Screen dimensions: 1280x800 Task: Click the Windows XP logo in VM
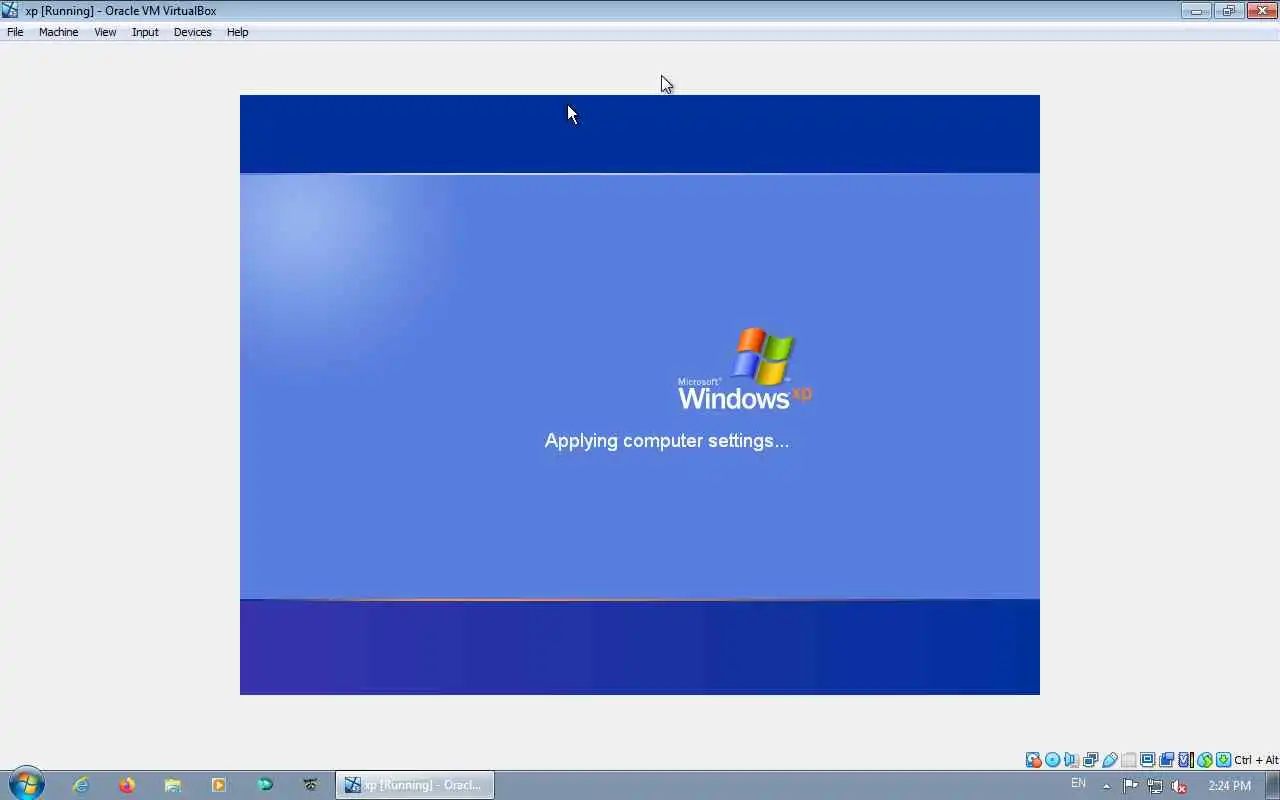745,369
